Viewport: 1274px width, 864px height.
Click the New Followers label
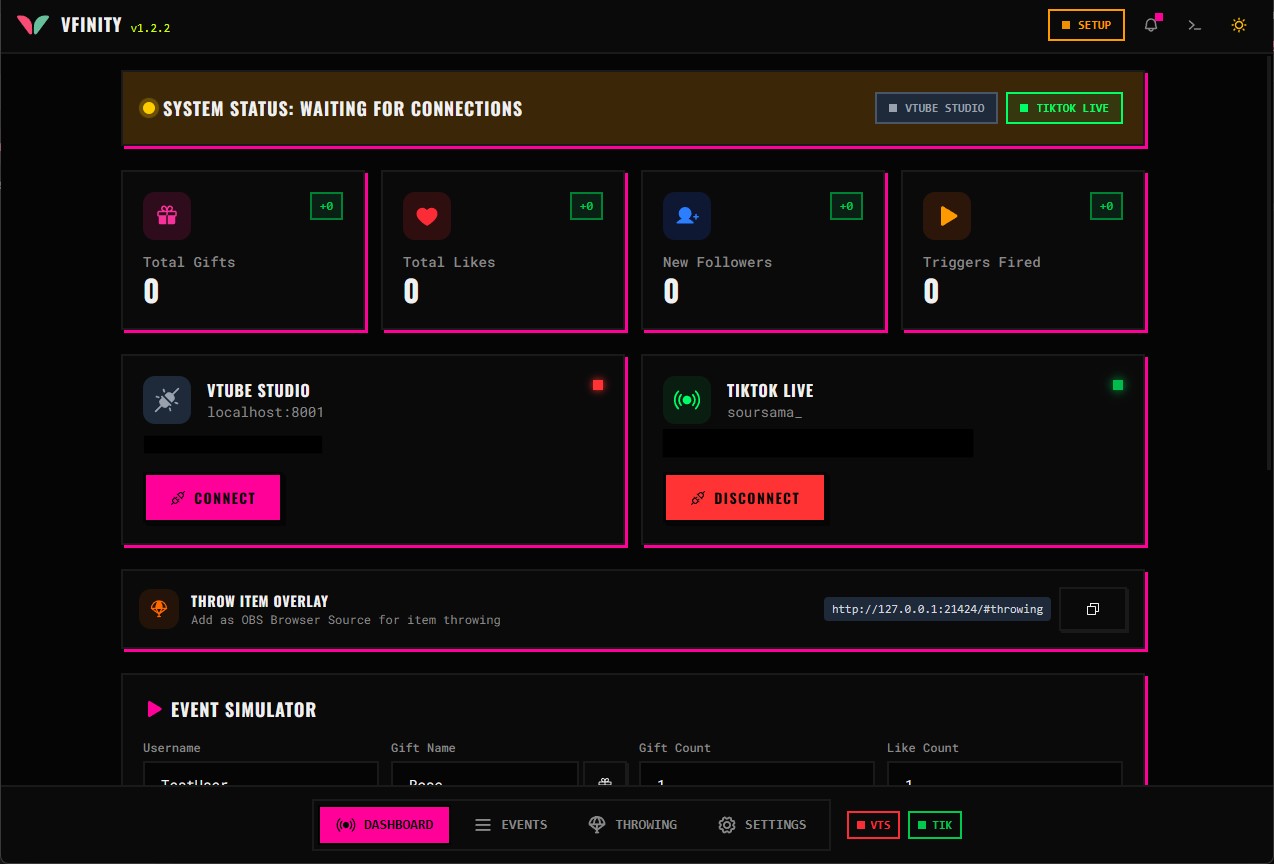[x=717, y=262]
